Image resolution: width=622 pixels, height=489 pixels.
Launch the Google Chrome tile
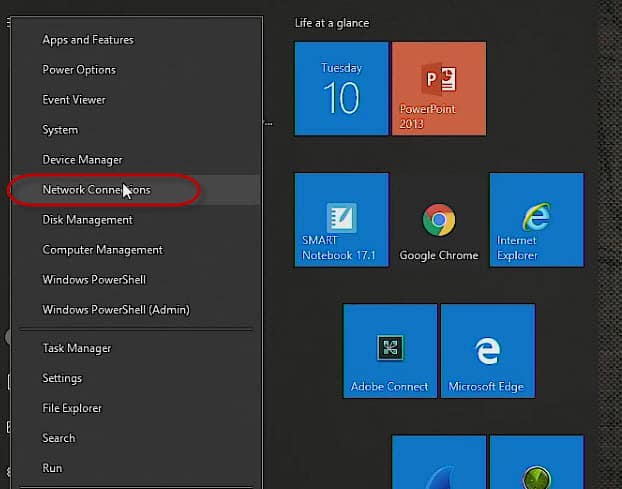tap(439, 220)
